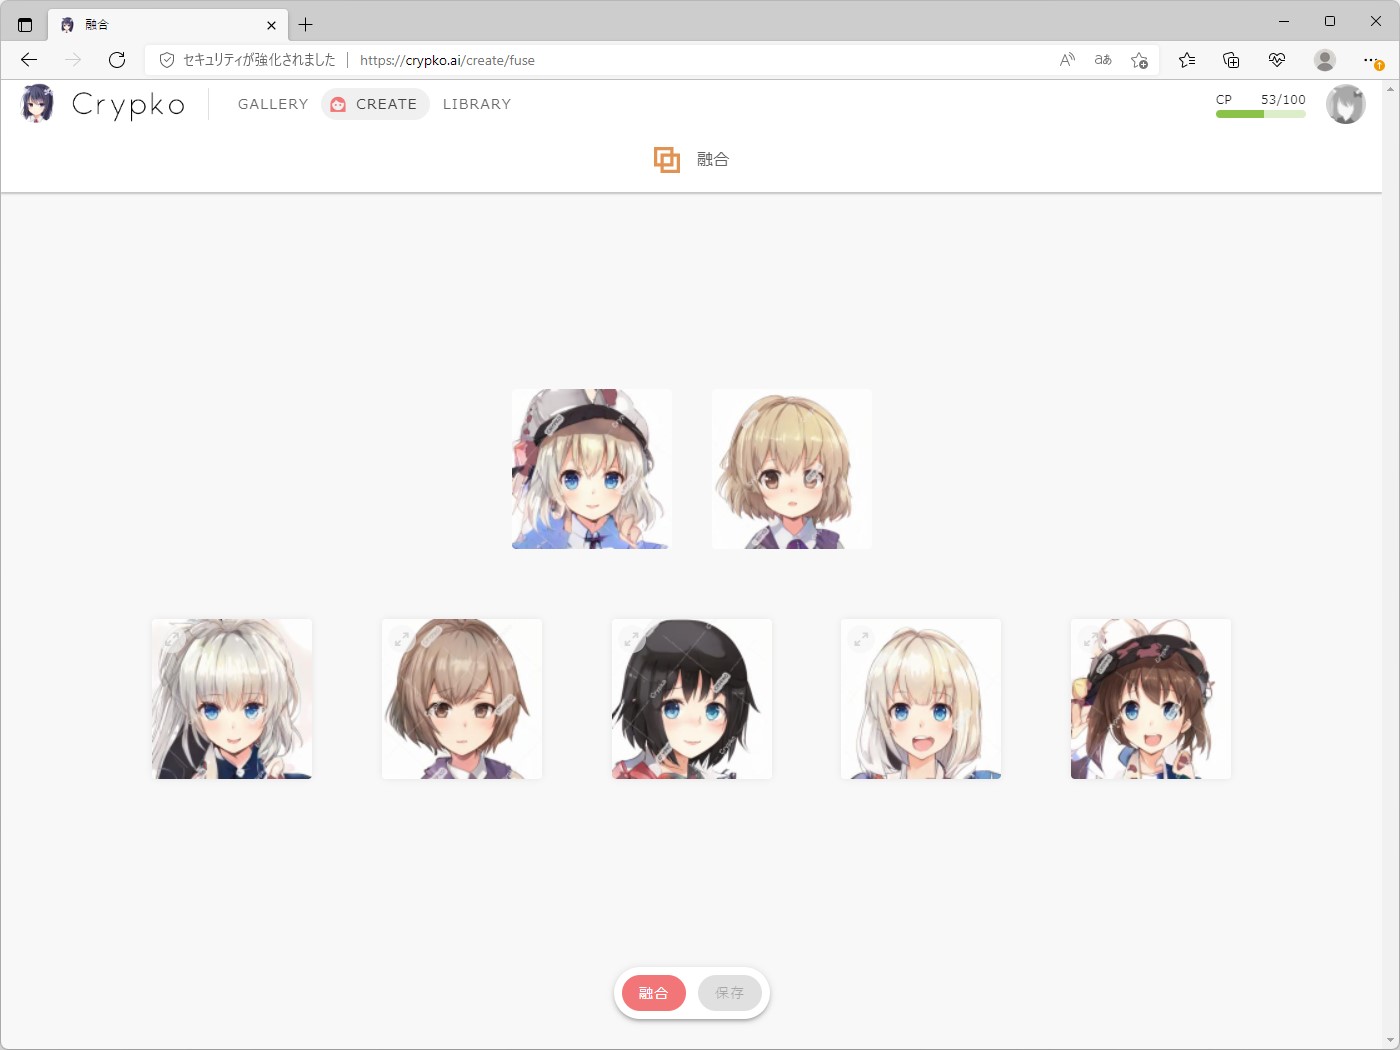Image resolution: width=1400 pixels, height=1050 pixels.
Task: Select the heart icon inside the CREATE button
Action: (x=338, y=104)
